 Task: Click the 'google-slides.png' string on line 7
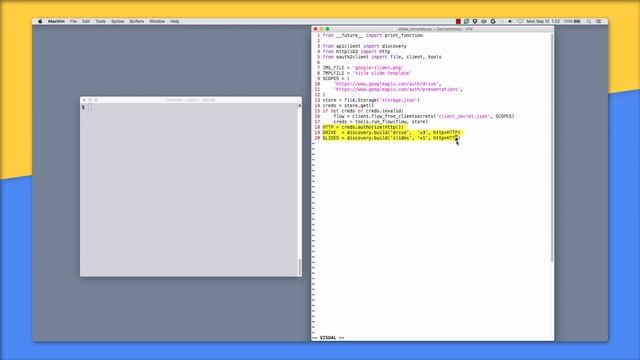point(378,68)
